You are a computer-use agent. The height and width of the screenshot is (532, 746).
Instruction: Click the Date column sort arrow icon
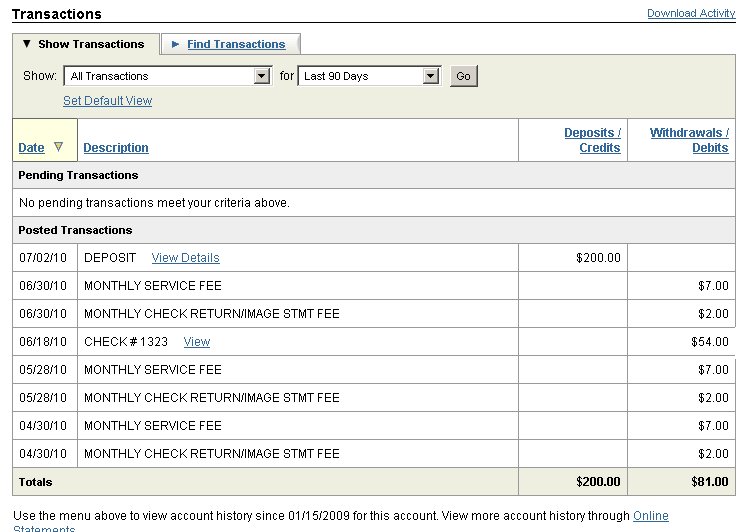pyautogui.click(x=58, y=147)
